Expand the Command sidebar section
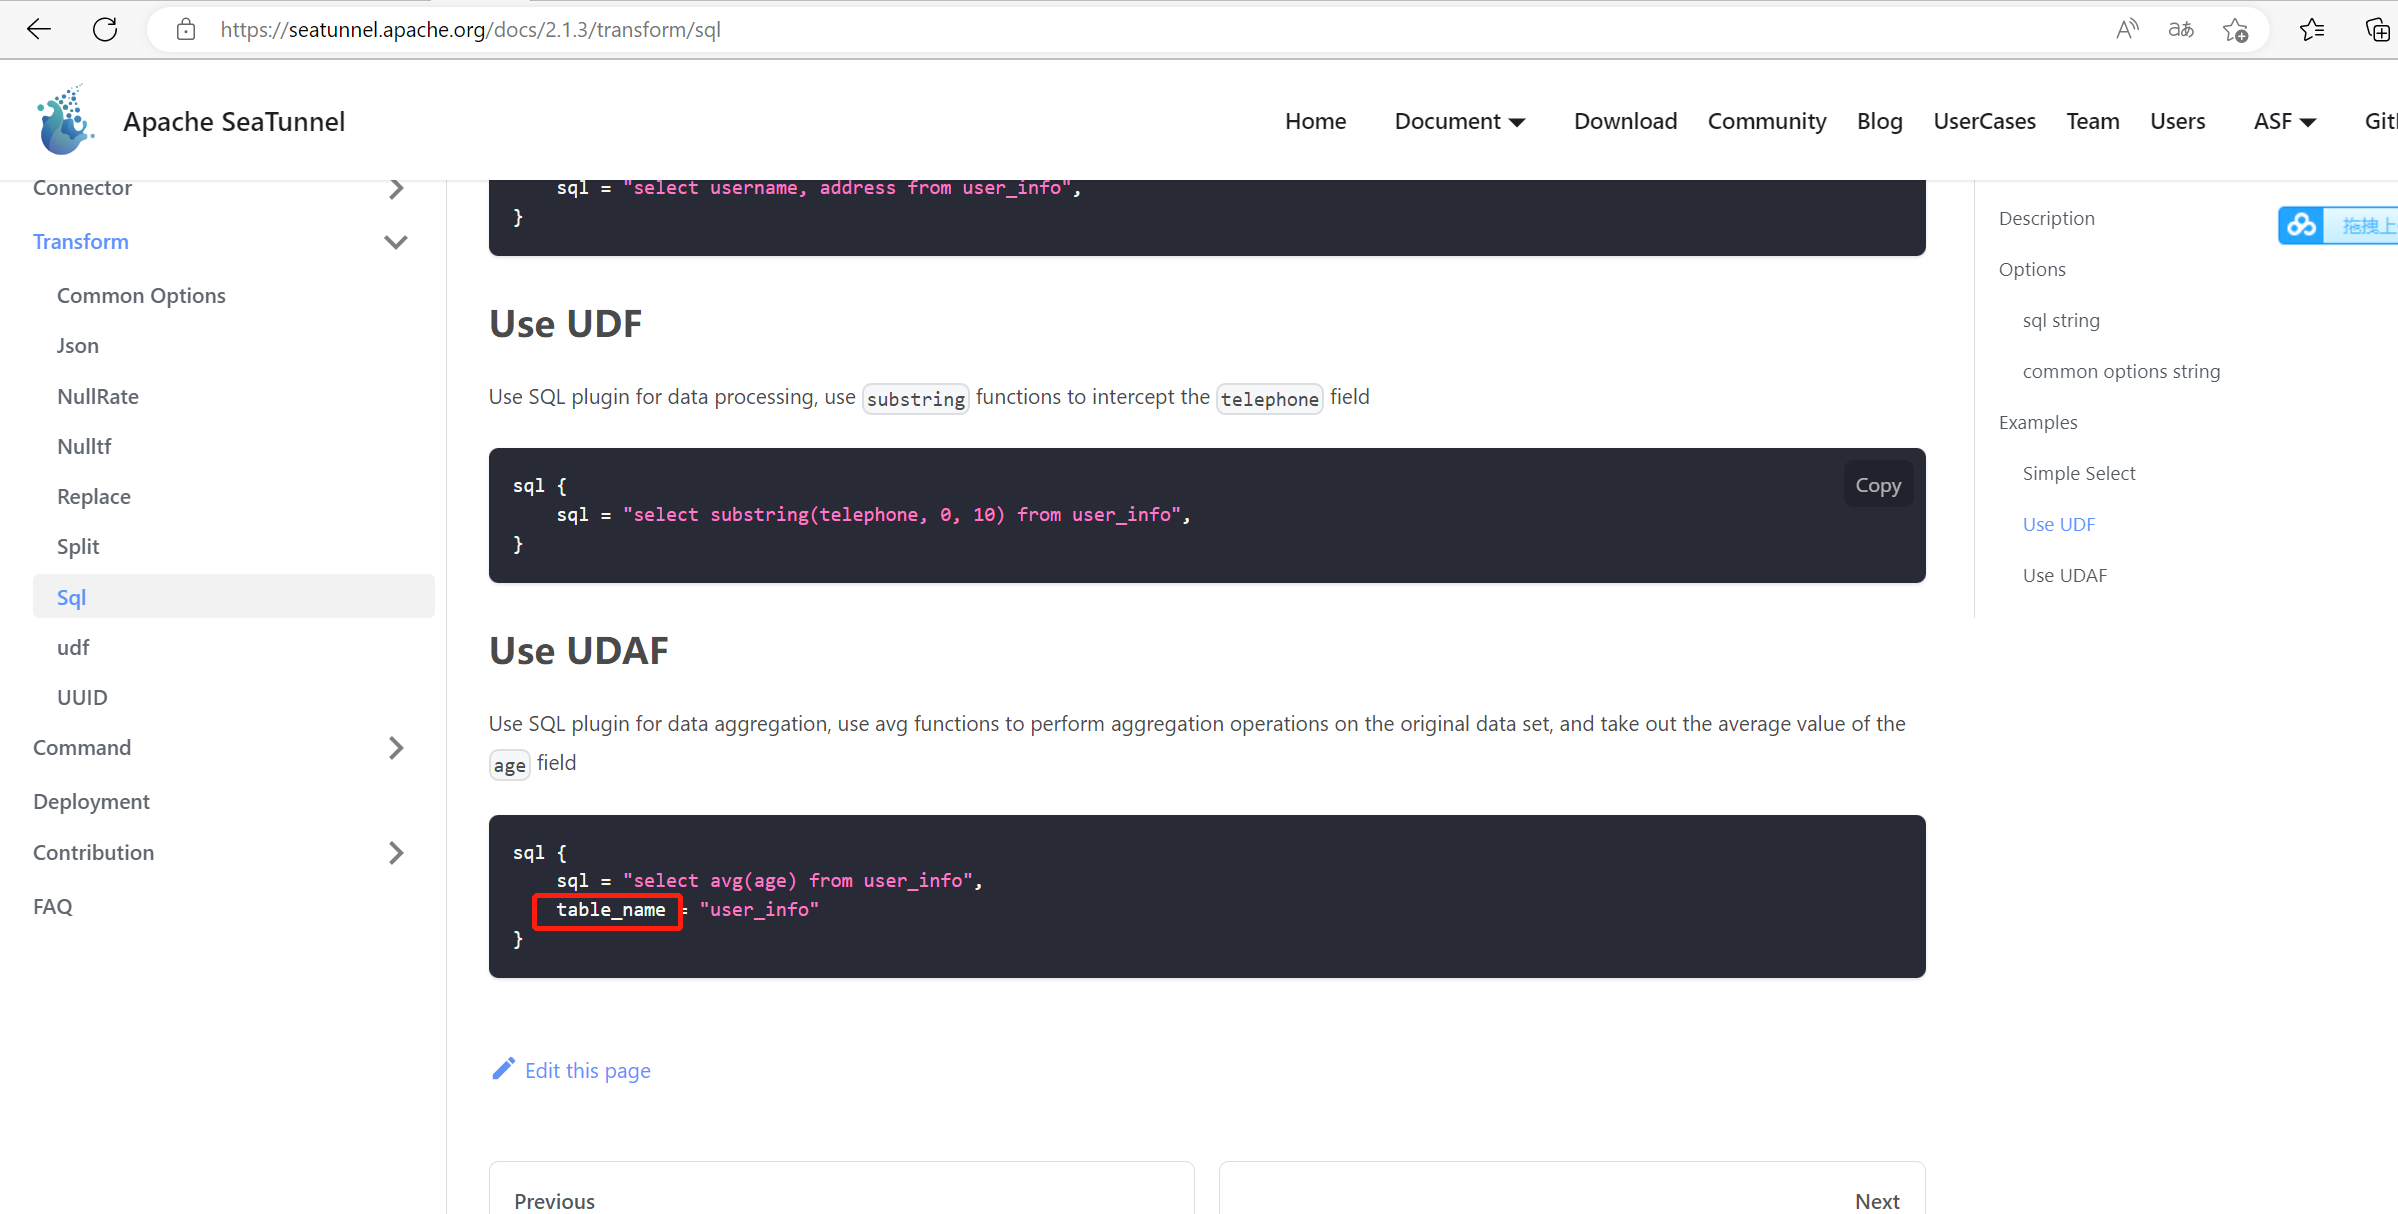The width and height of the screenshot is (2398, 1214). [396, 748]
